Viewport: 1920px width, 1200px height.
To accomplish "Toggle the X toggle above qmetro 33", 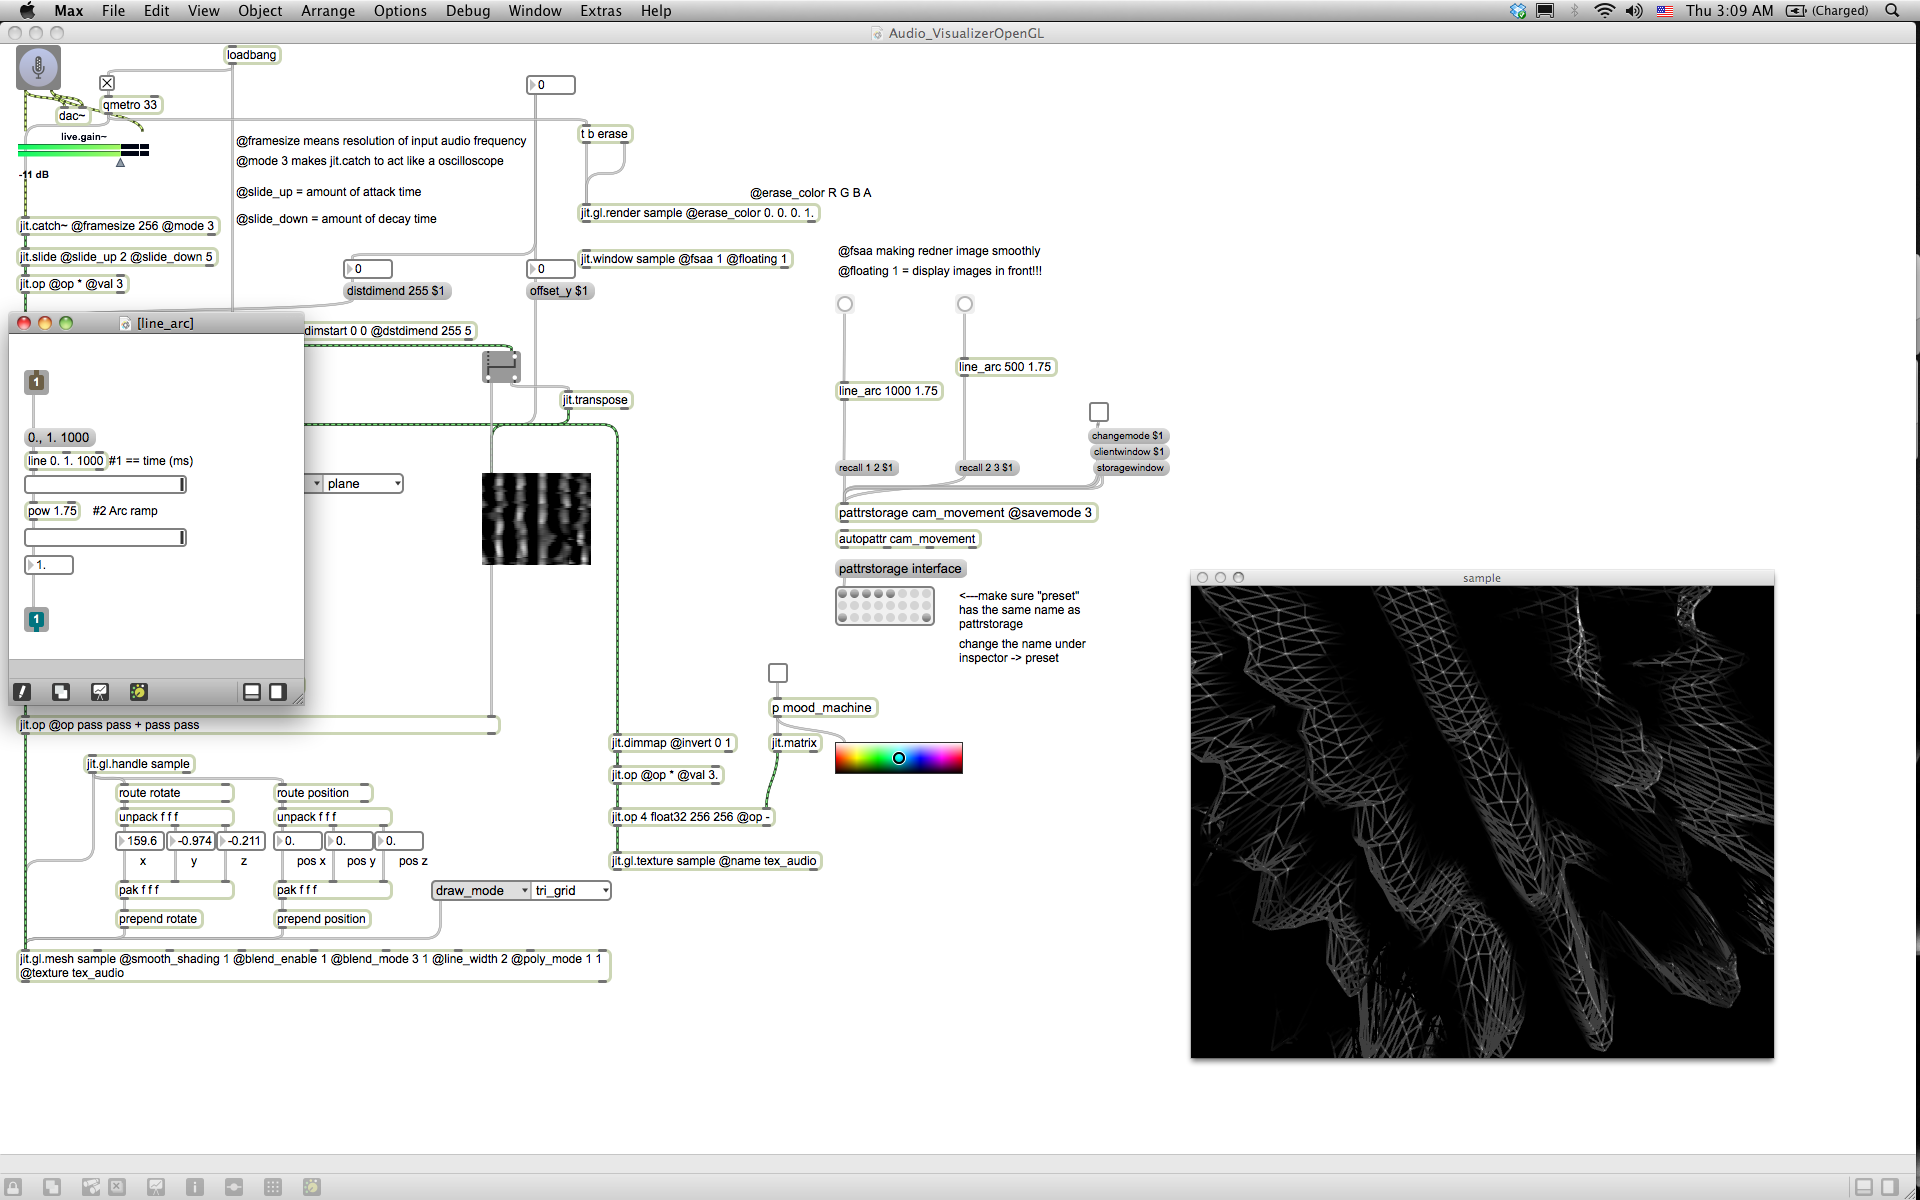I will 107,83.
